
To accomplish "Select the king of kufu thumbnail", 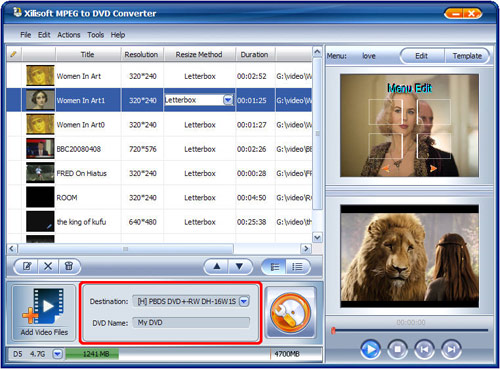I will pyautogui.click(x=40, y=221).
